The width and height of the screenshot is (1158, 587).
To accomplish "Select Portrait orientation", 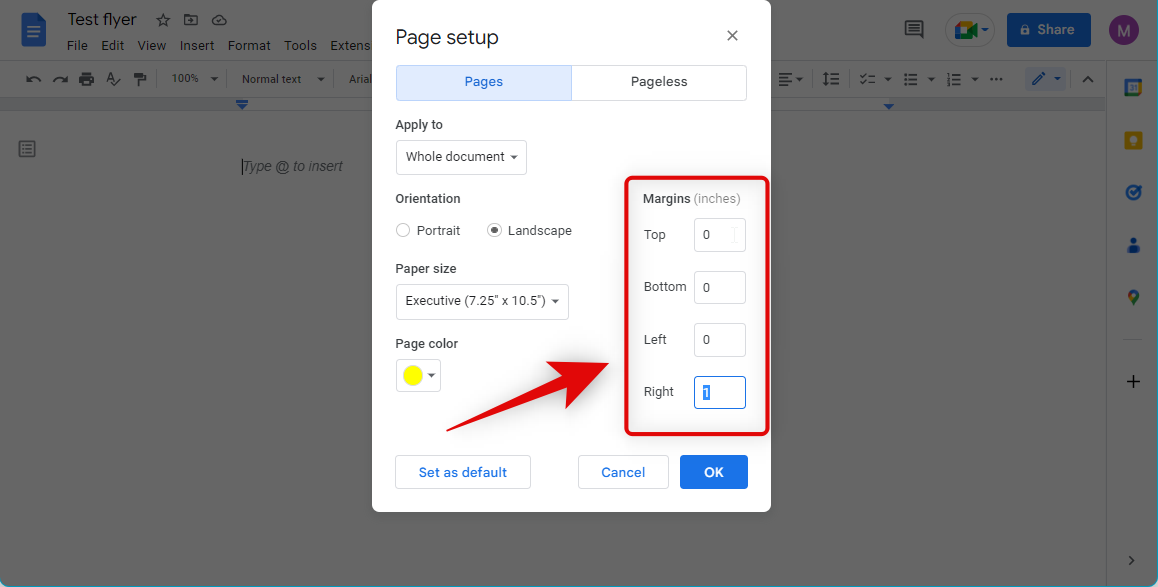I will (x=403, y=230).
